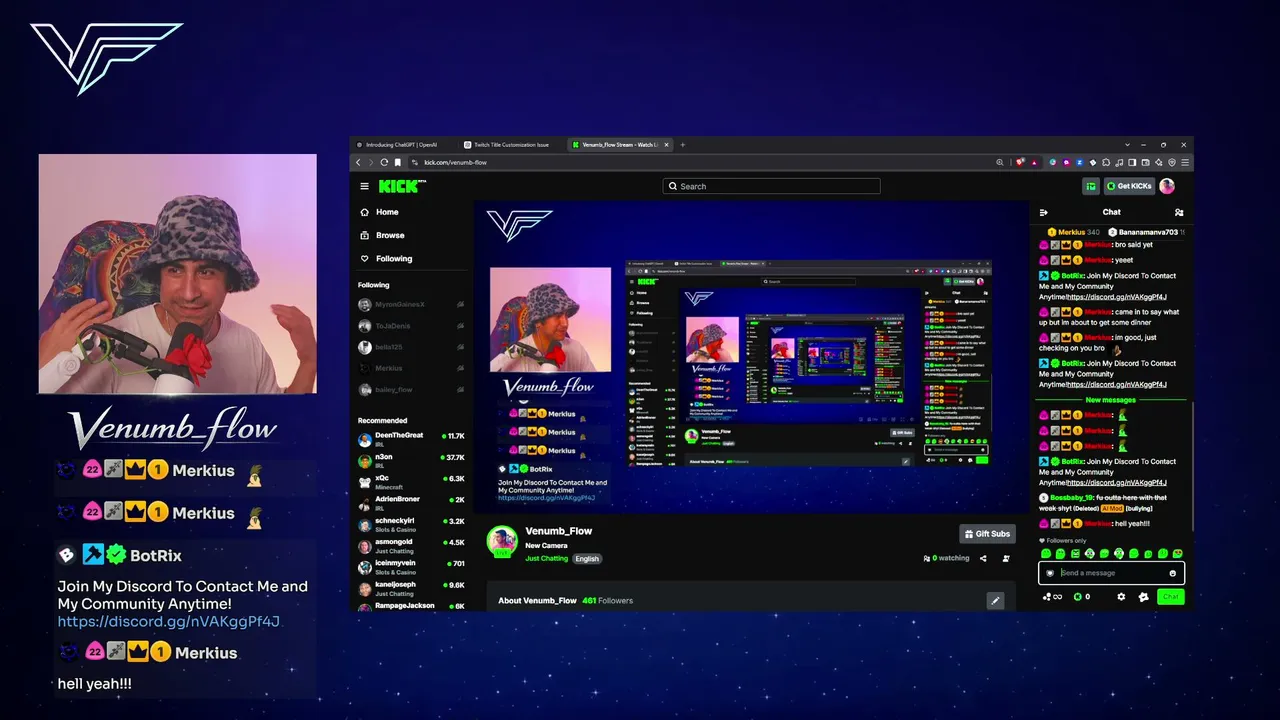Open the browser main menu
Screen dimensions: 1280x720
[1185, 162]
